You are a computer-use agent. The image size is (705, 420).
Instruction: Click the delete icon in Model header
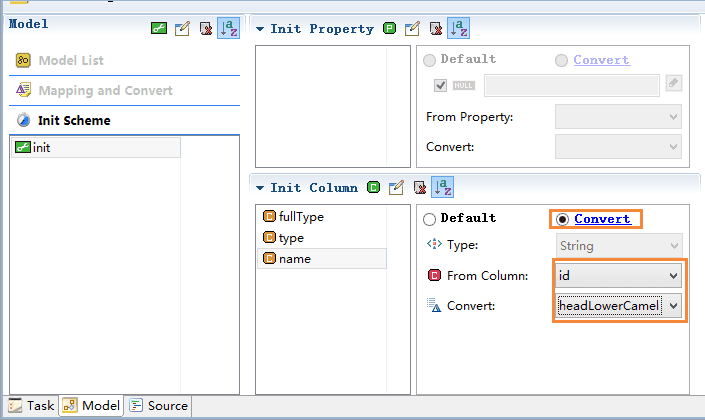(x=206, y=28)
